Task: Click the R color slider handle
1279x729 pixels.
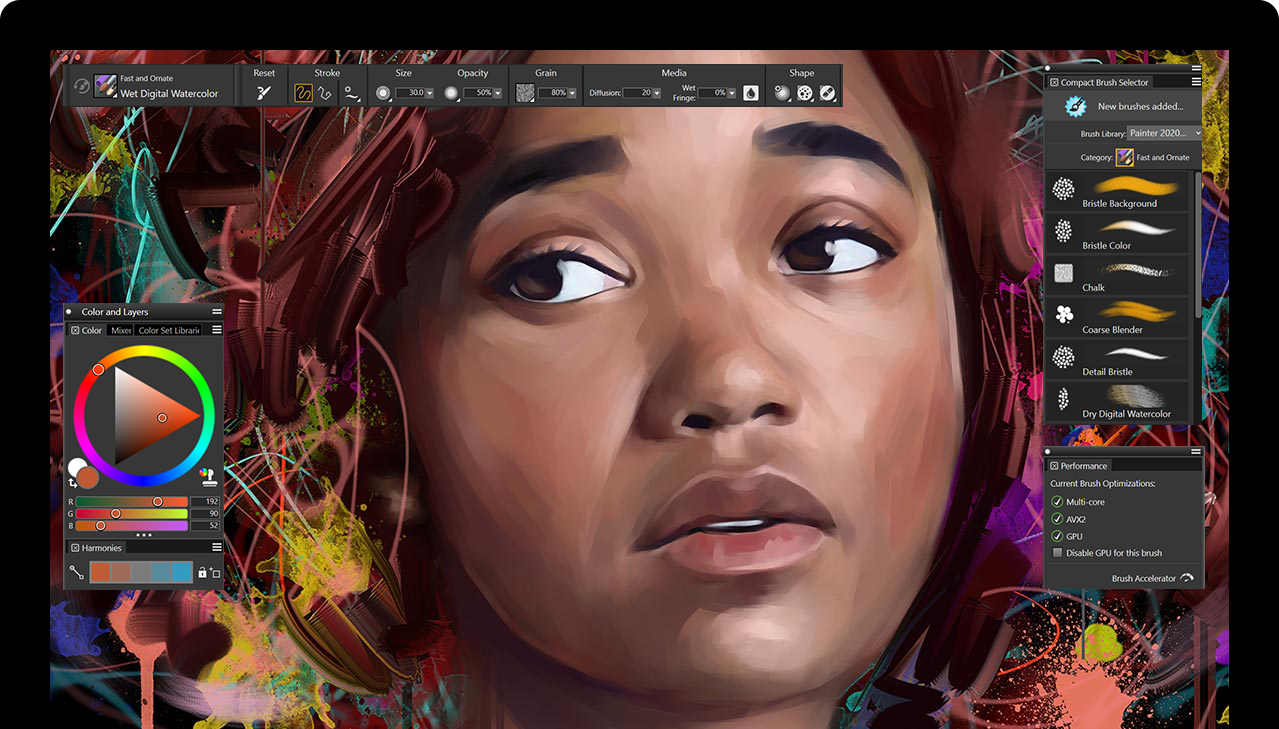Action: click(157, 501)
